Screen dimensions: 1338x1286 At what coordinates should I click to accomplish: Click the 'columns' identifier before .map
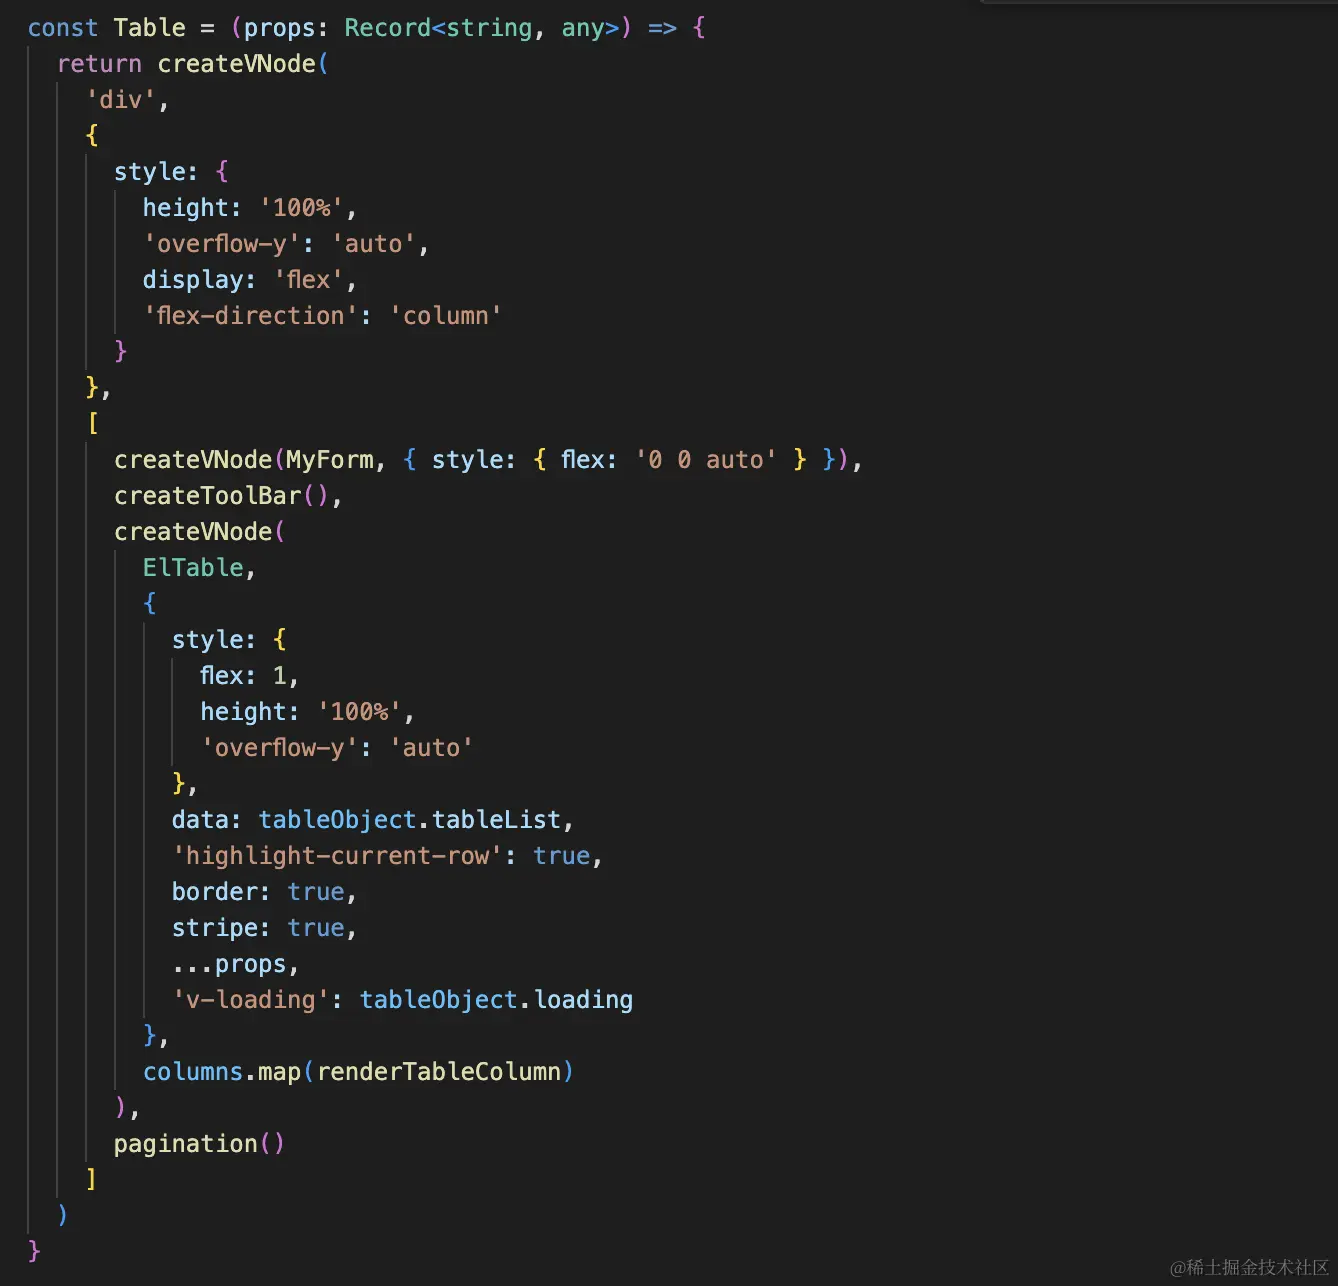tap(193, 1072)
